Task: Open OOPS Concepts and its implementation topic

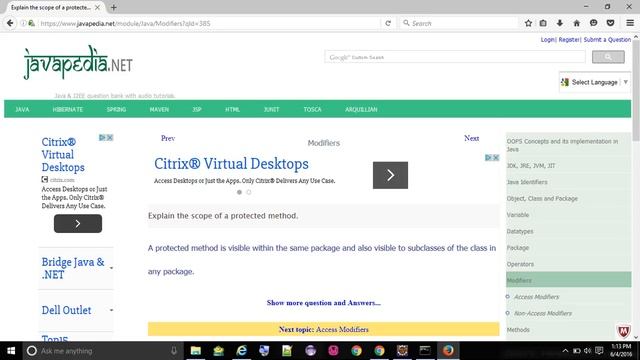Action: (x=562, y=145)
